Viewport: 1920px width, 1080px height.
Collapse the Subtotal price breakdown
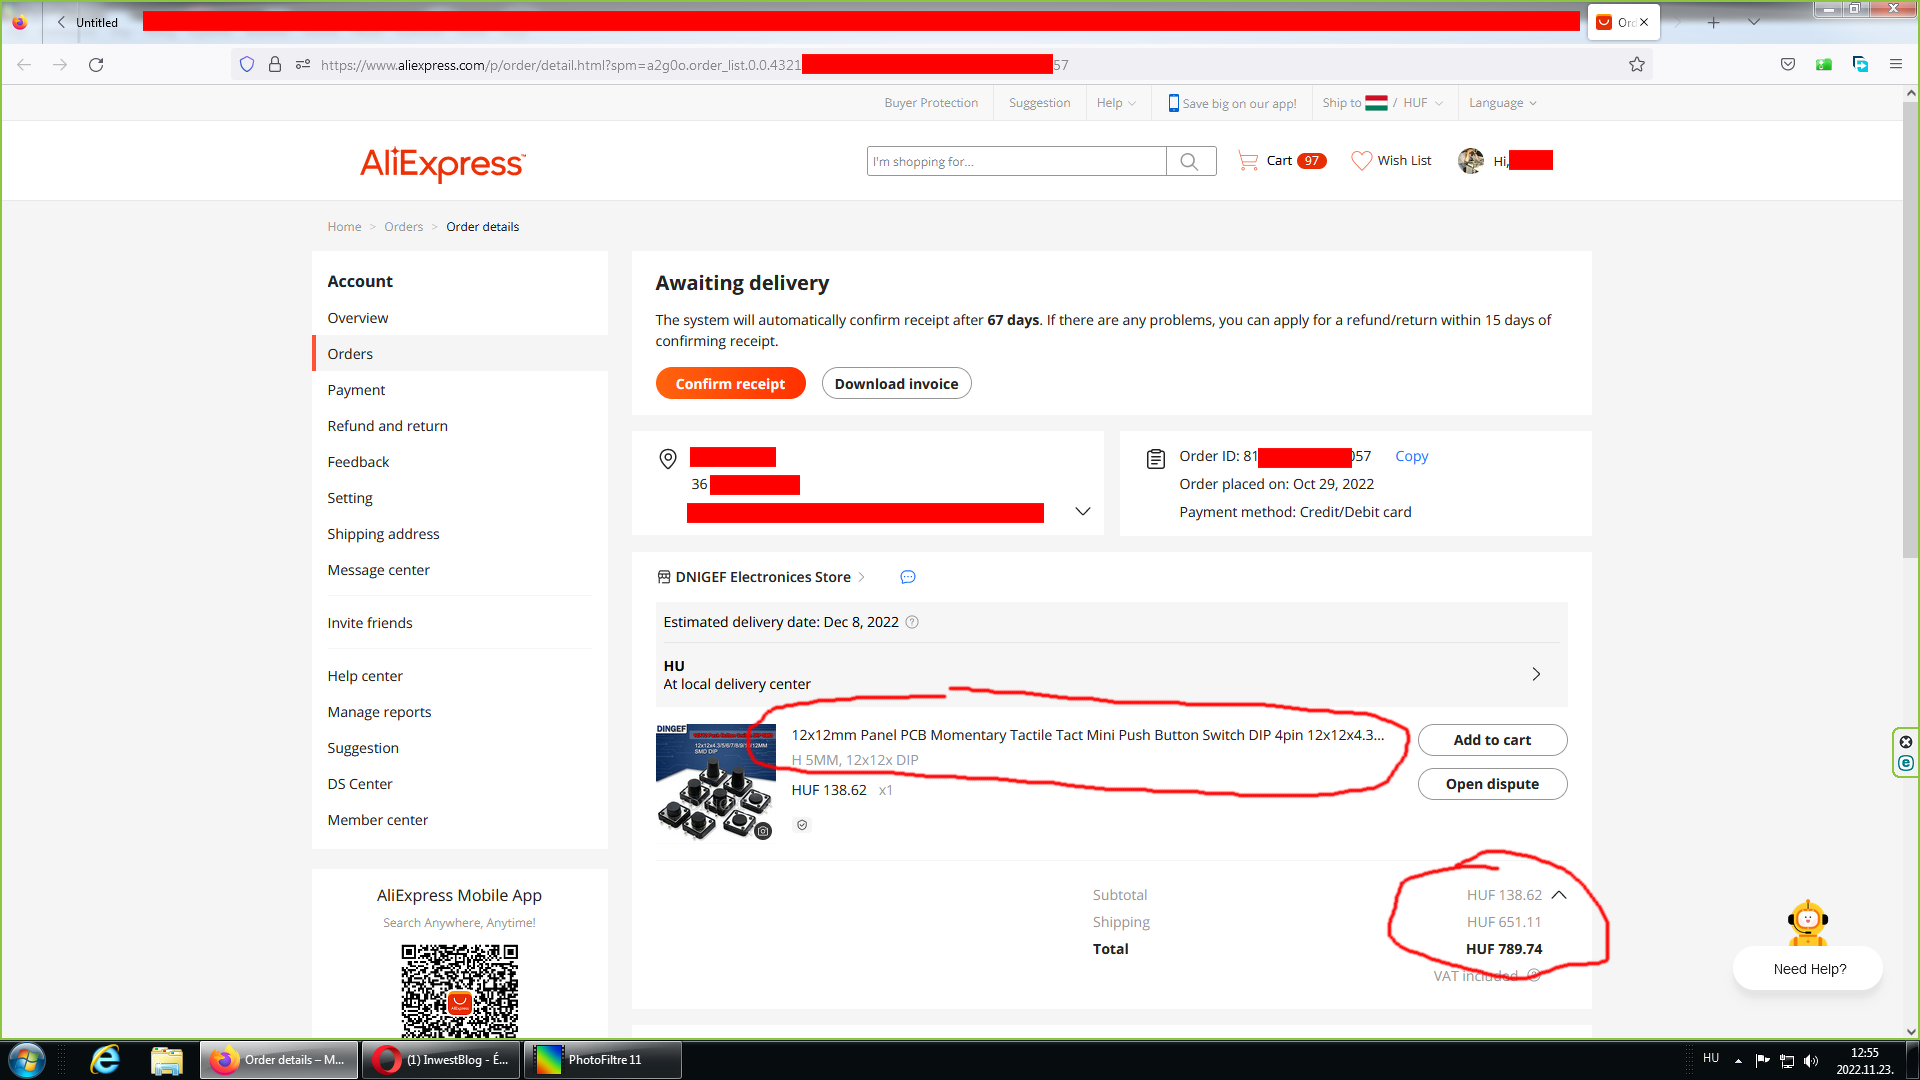click(x=1559, y=895)
